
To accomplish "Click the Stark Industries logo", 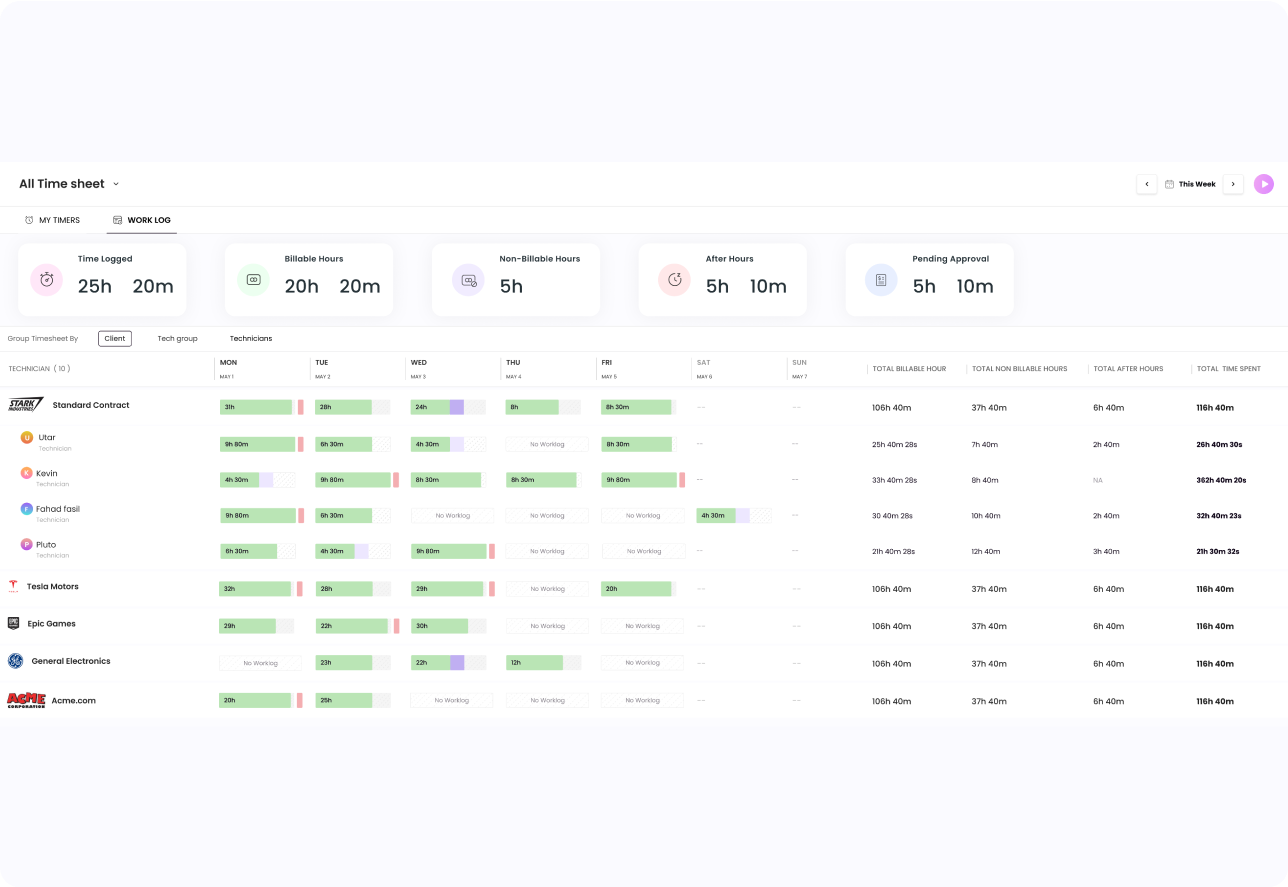I will click(24, 405).
